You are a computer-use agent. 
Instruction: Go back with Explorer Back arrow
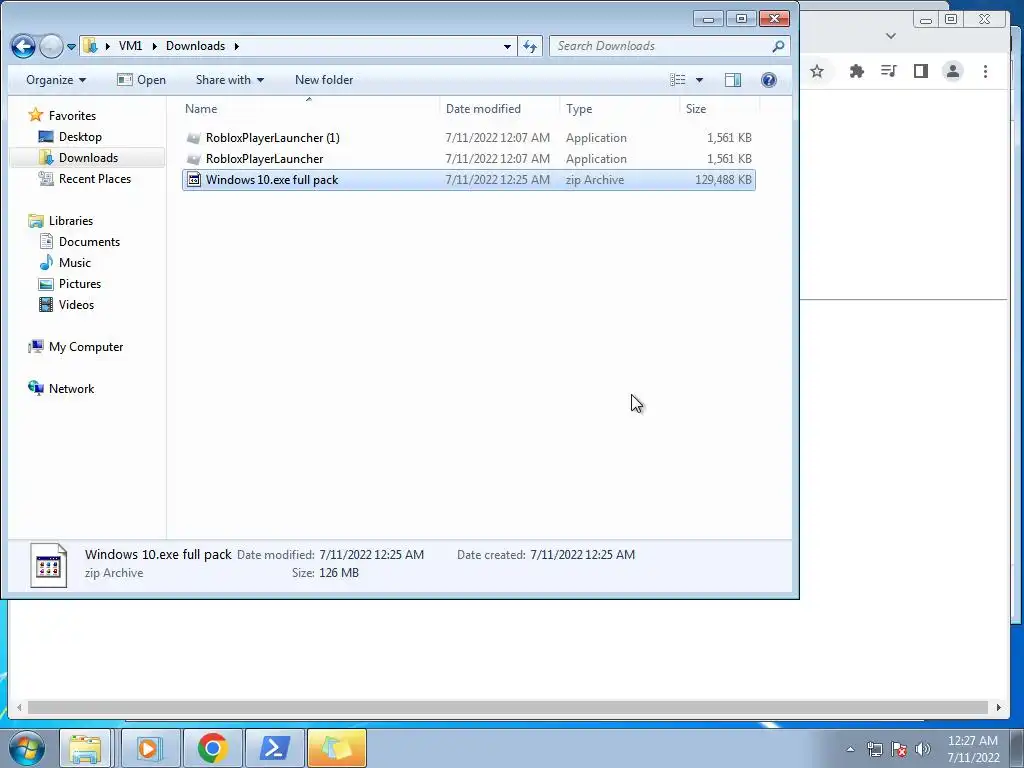point(24,46)
